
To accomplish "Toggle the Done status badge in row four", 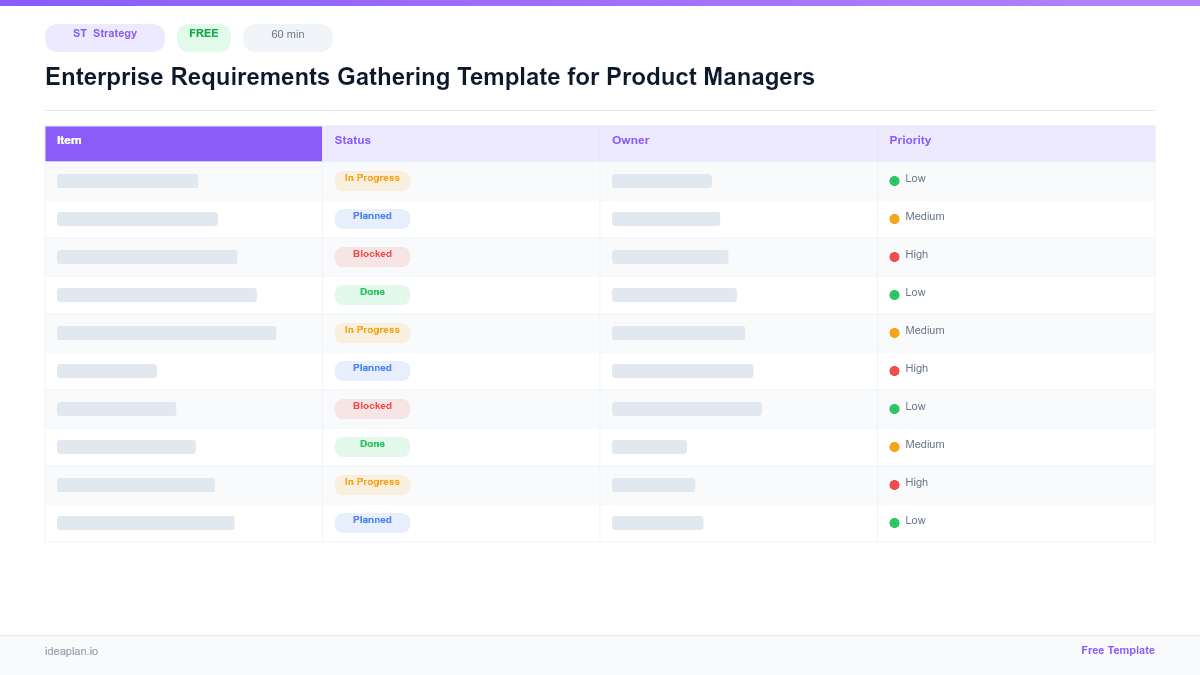I will 372,293.
